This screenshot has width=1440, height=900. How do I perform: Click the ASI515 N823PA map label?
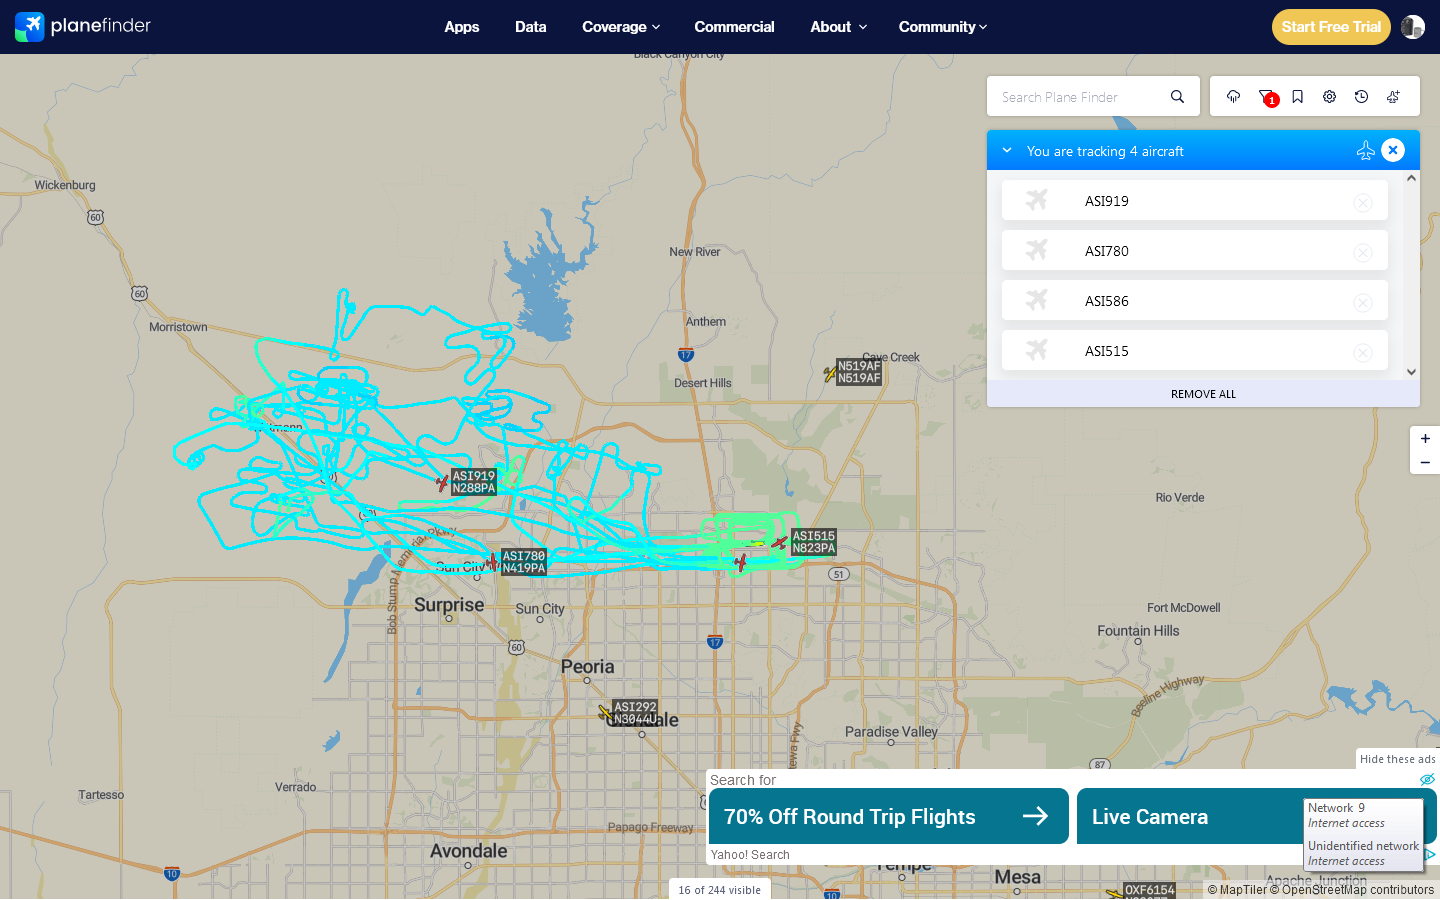813,542
